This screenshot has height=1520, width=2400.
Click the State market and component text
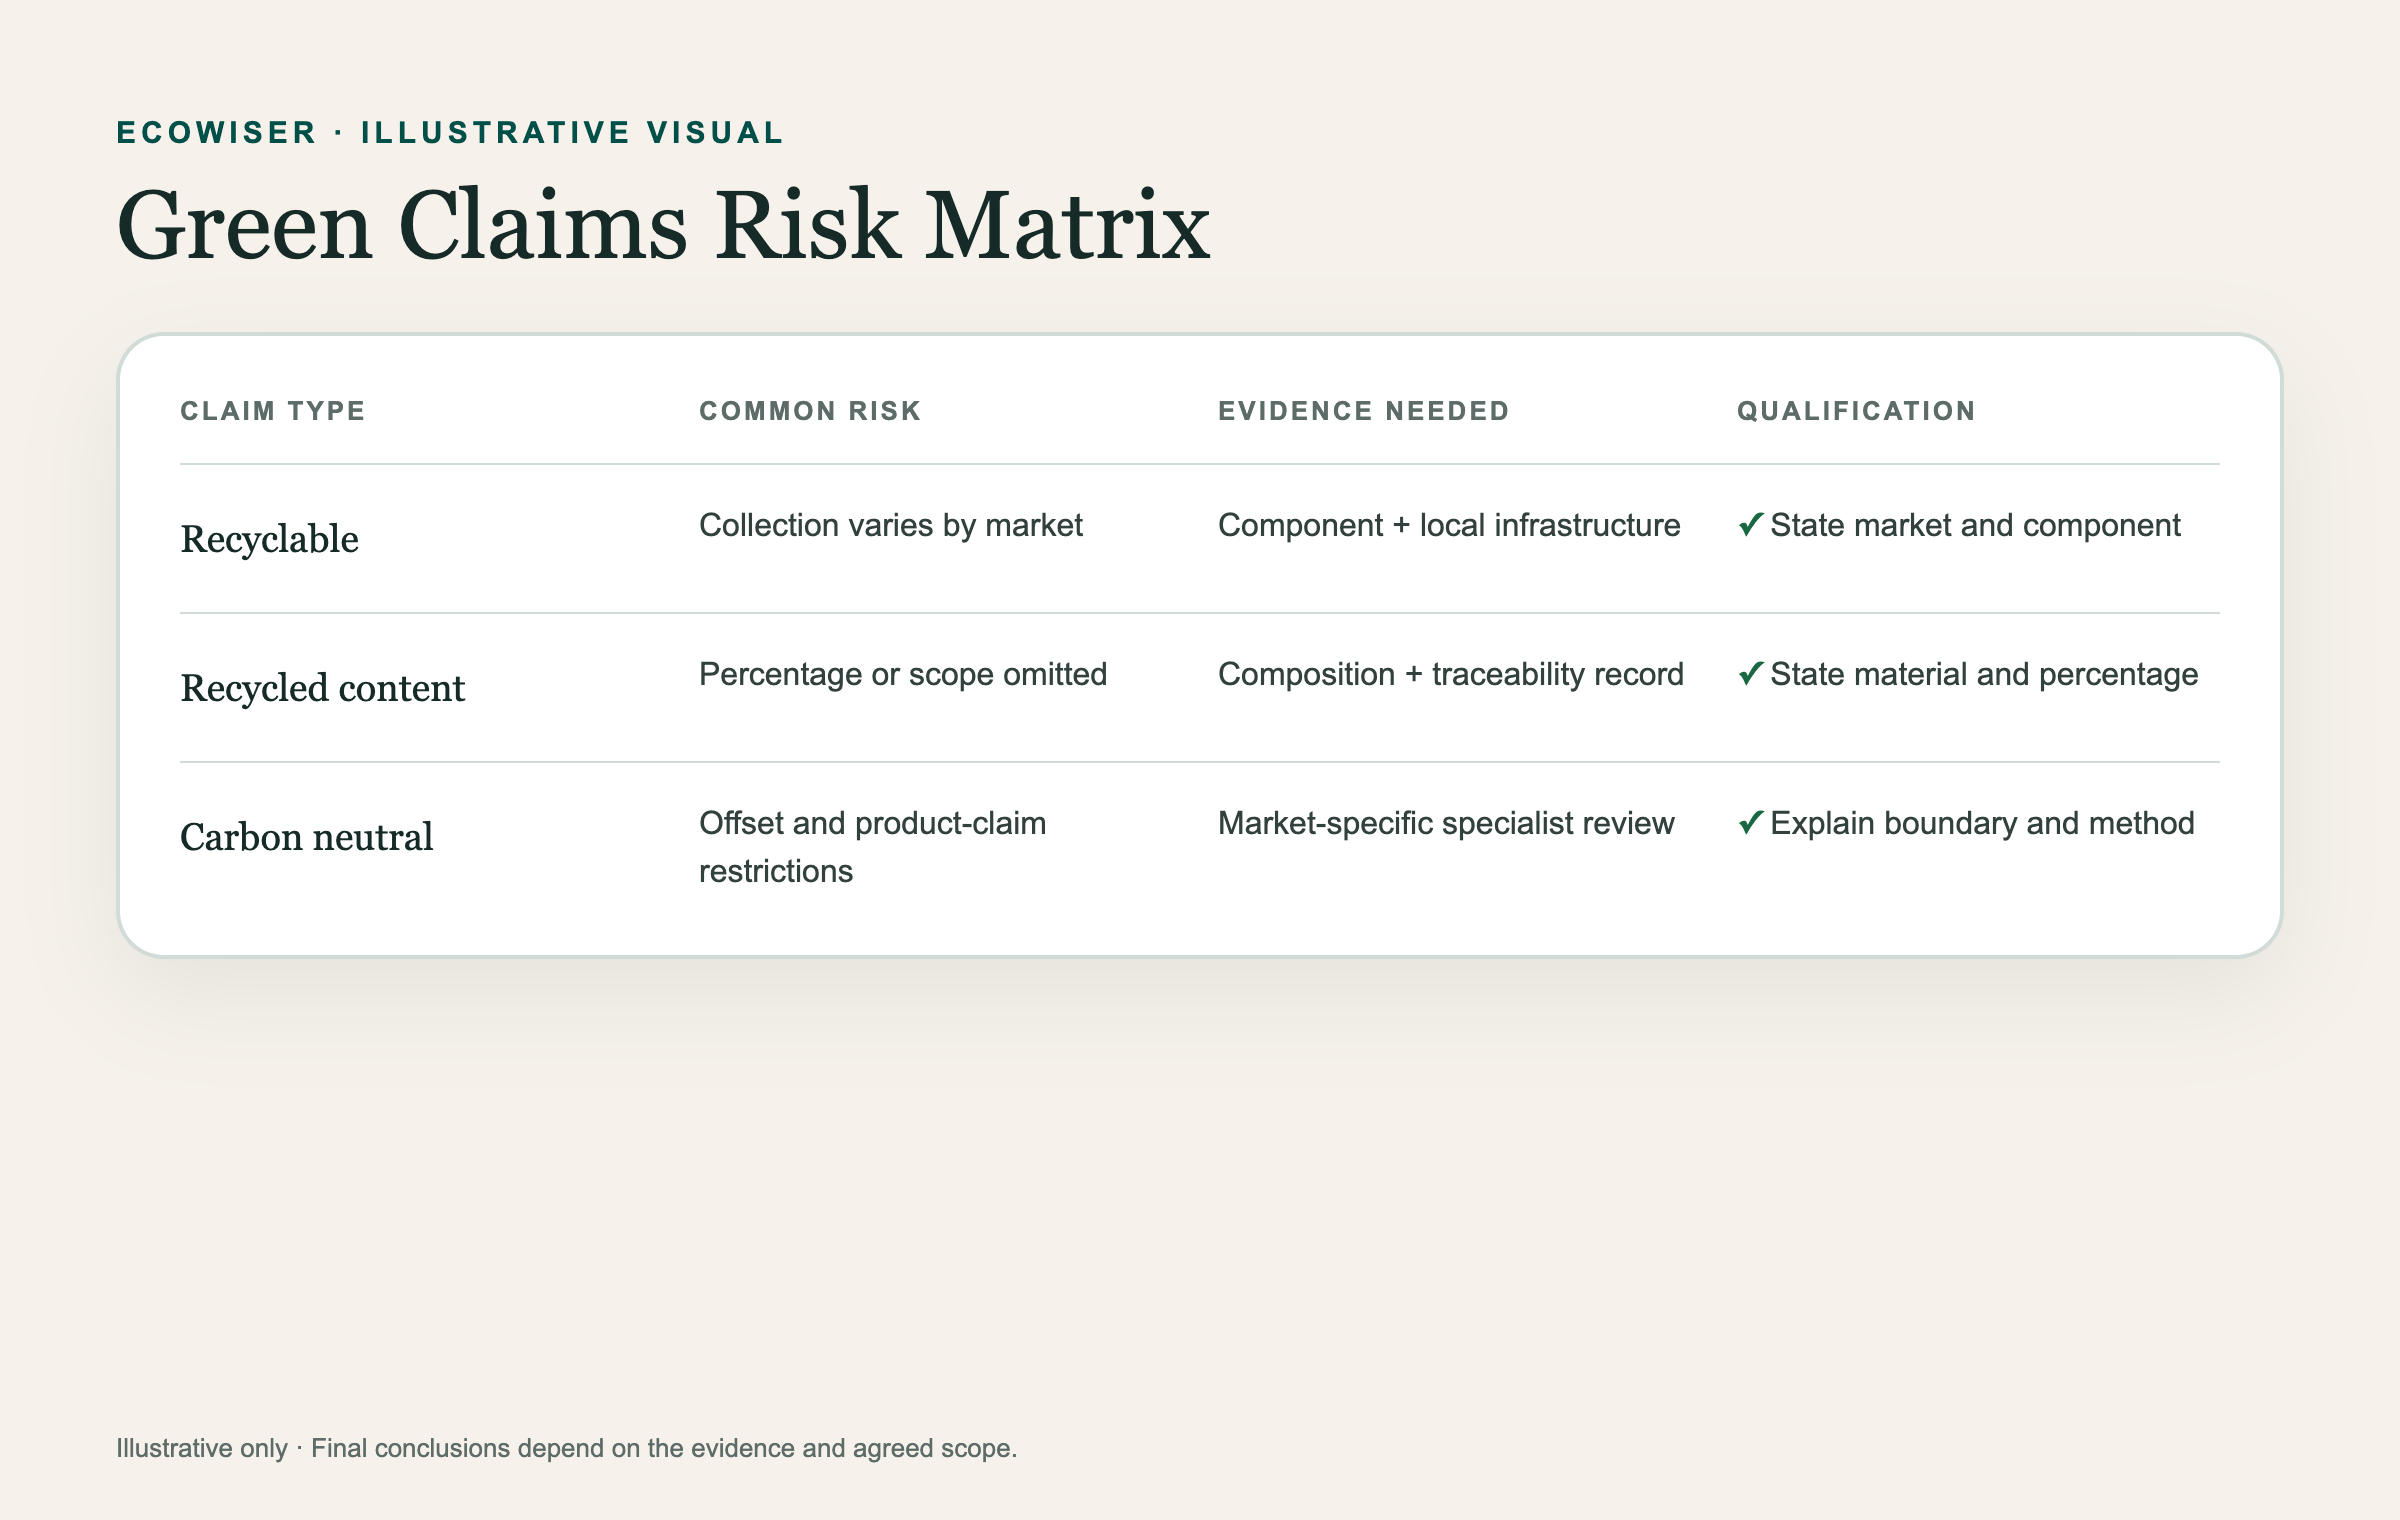click(1975, 526)
